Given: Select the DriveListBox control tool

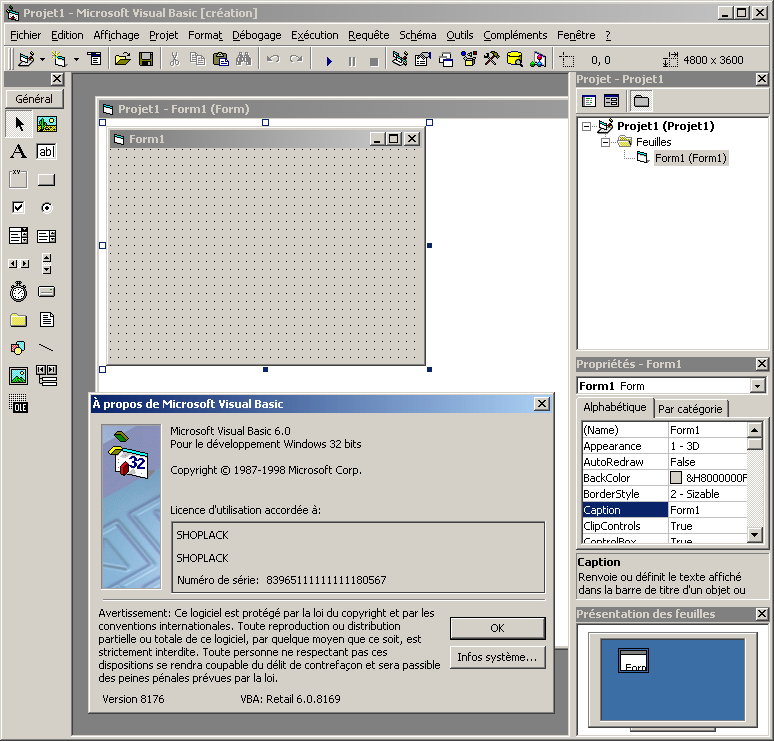Looking at the screenshot, I should (x=47, y=292).
